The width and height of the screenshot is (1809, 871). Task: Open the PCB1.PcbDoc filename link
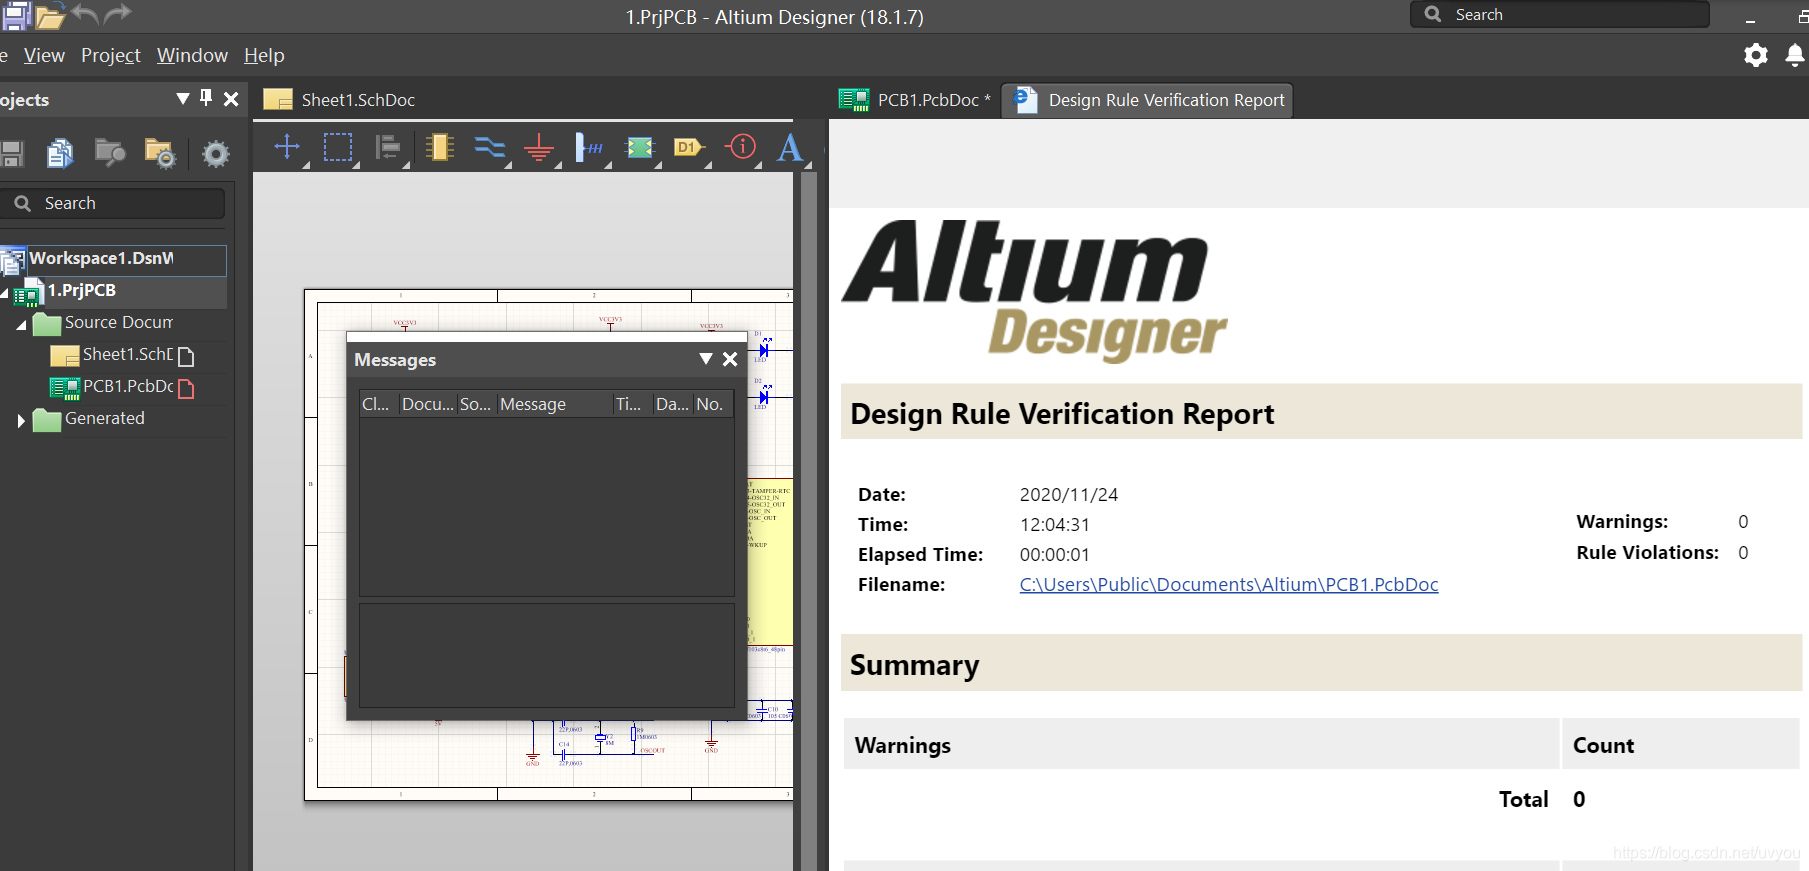tap(1228, 585)
